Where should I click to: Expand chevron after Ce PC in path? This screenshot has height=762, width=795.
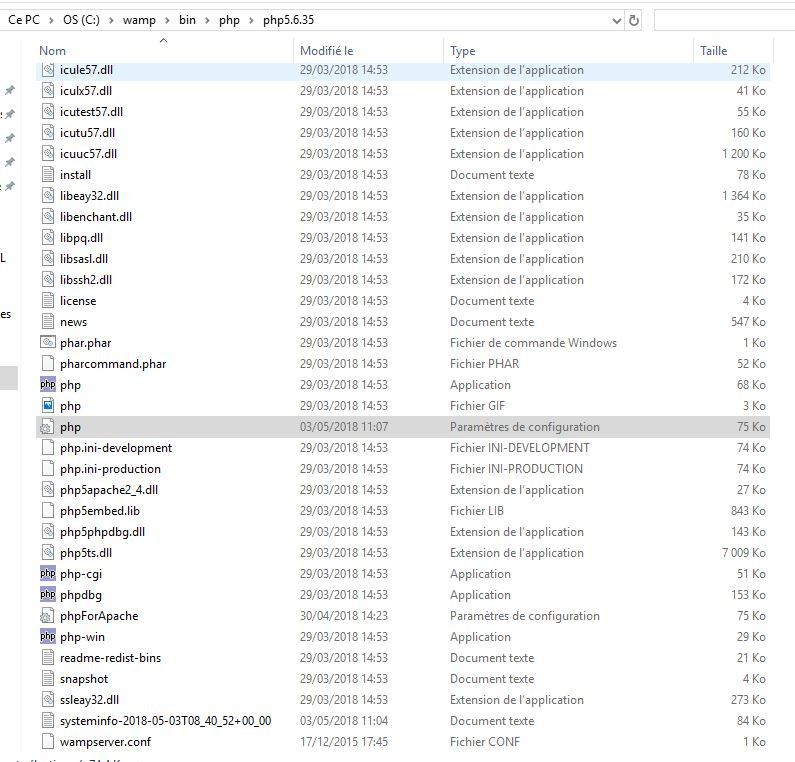[x=51, y=20]
